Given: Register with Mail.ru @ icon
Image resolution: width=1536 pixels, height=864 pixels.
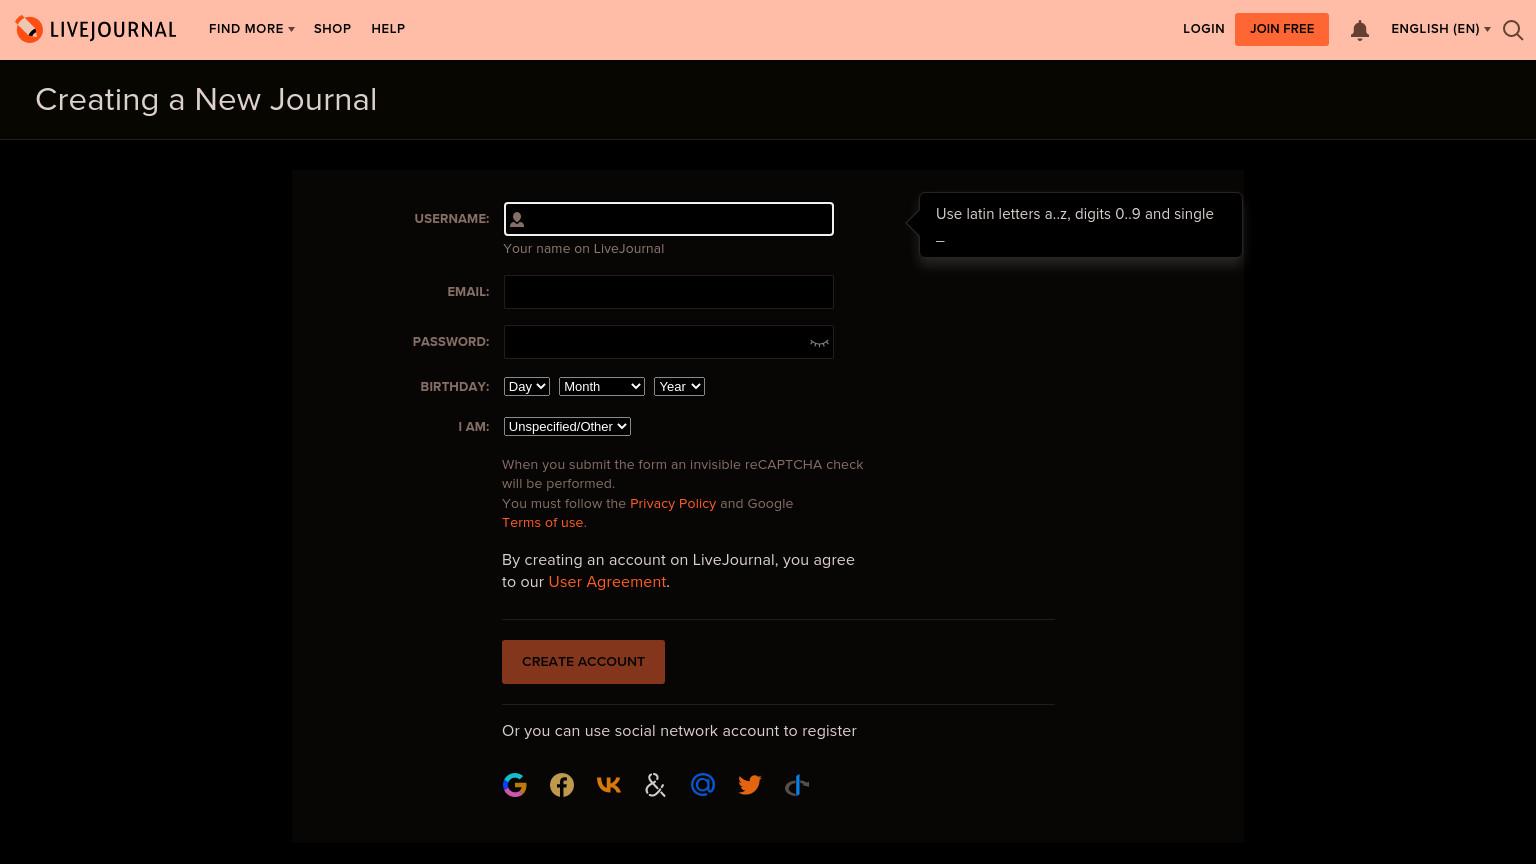Looking at the screenshot, I should [x=703, y=785].
